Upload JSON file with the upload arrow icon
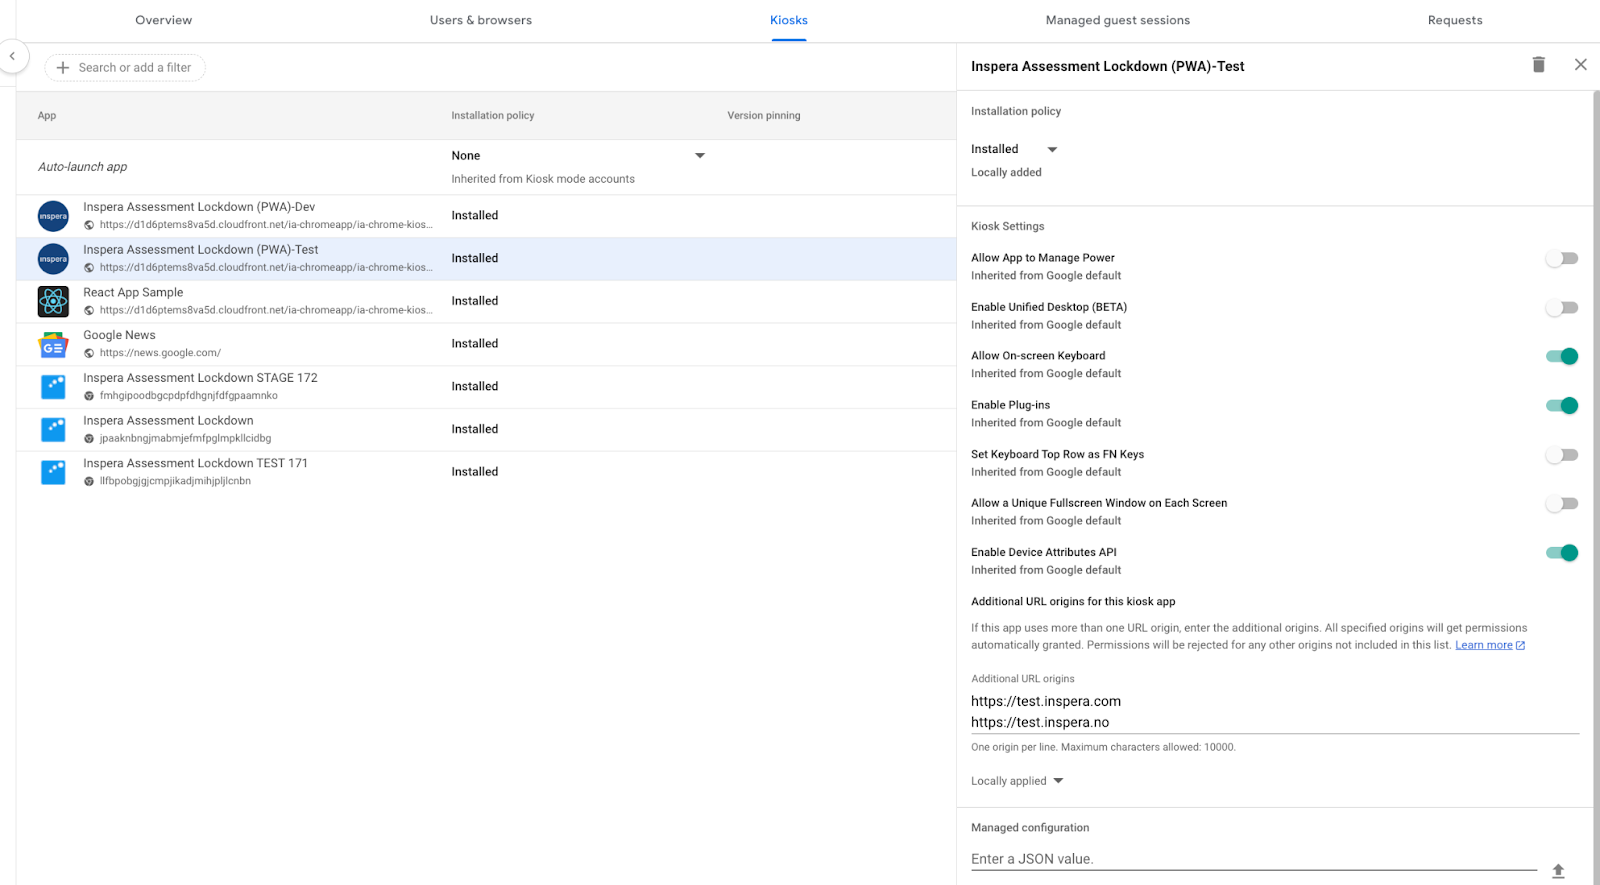Viewport: 1600px width, 885px height. click(x=1558, y=871)
